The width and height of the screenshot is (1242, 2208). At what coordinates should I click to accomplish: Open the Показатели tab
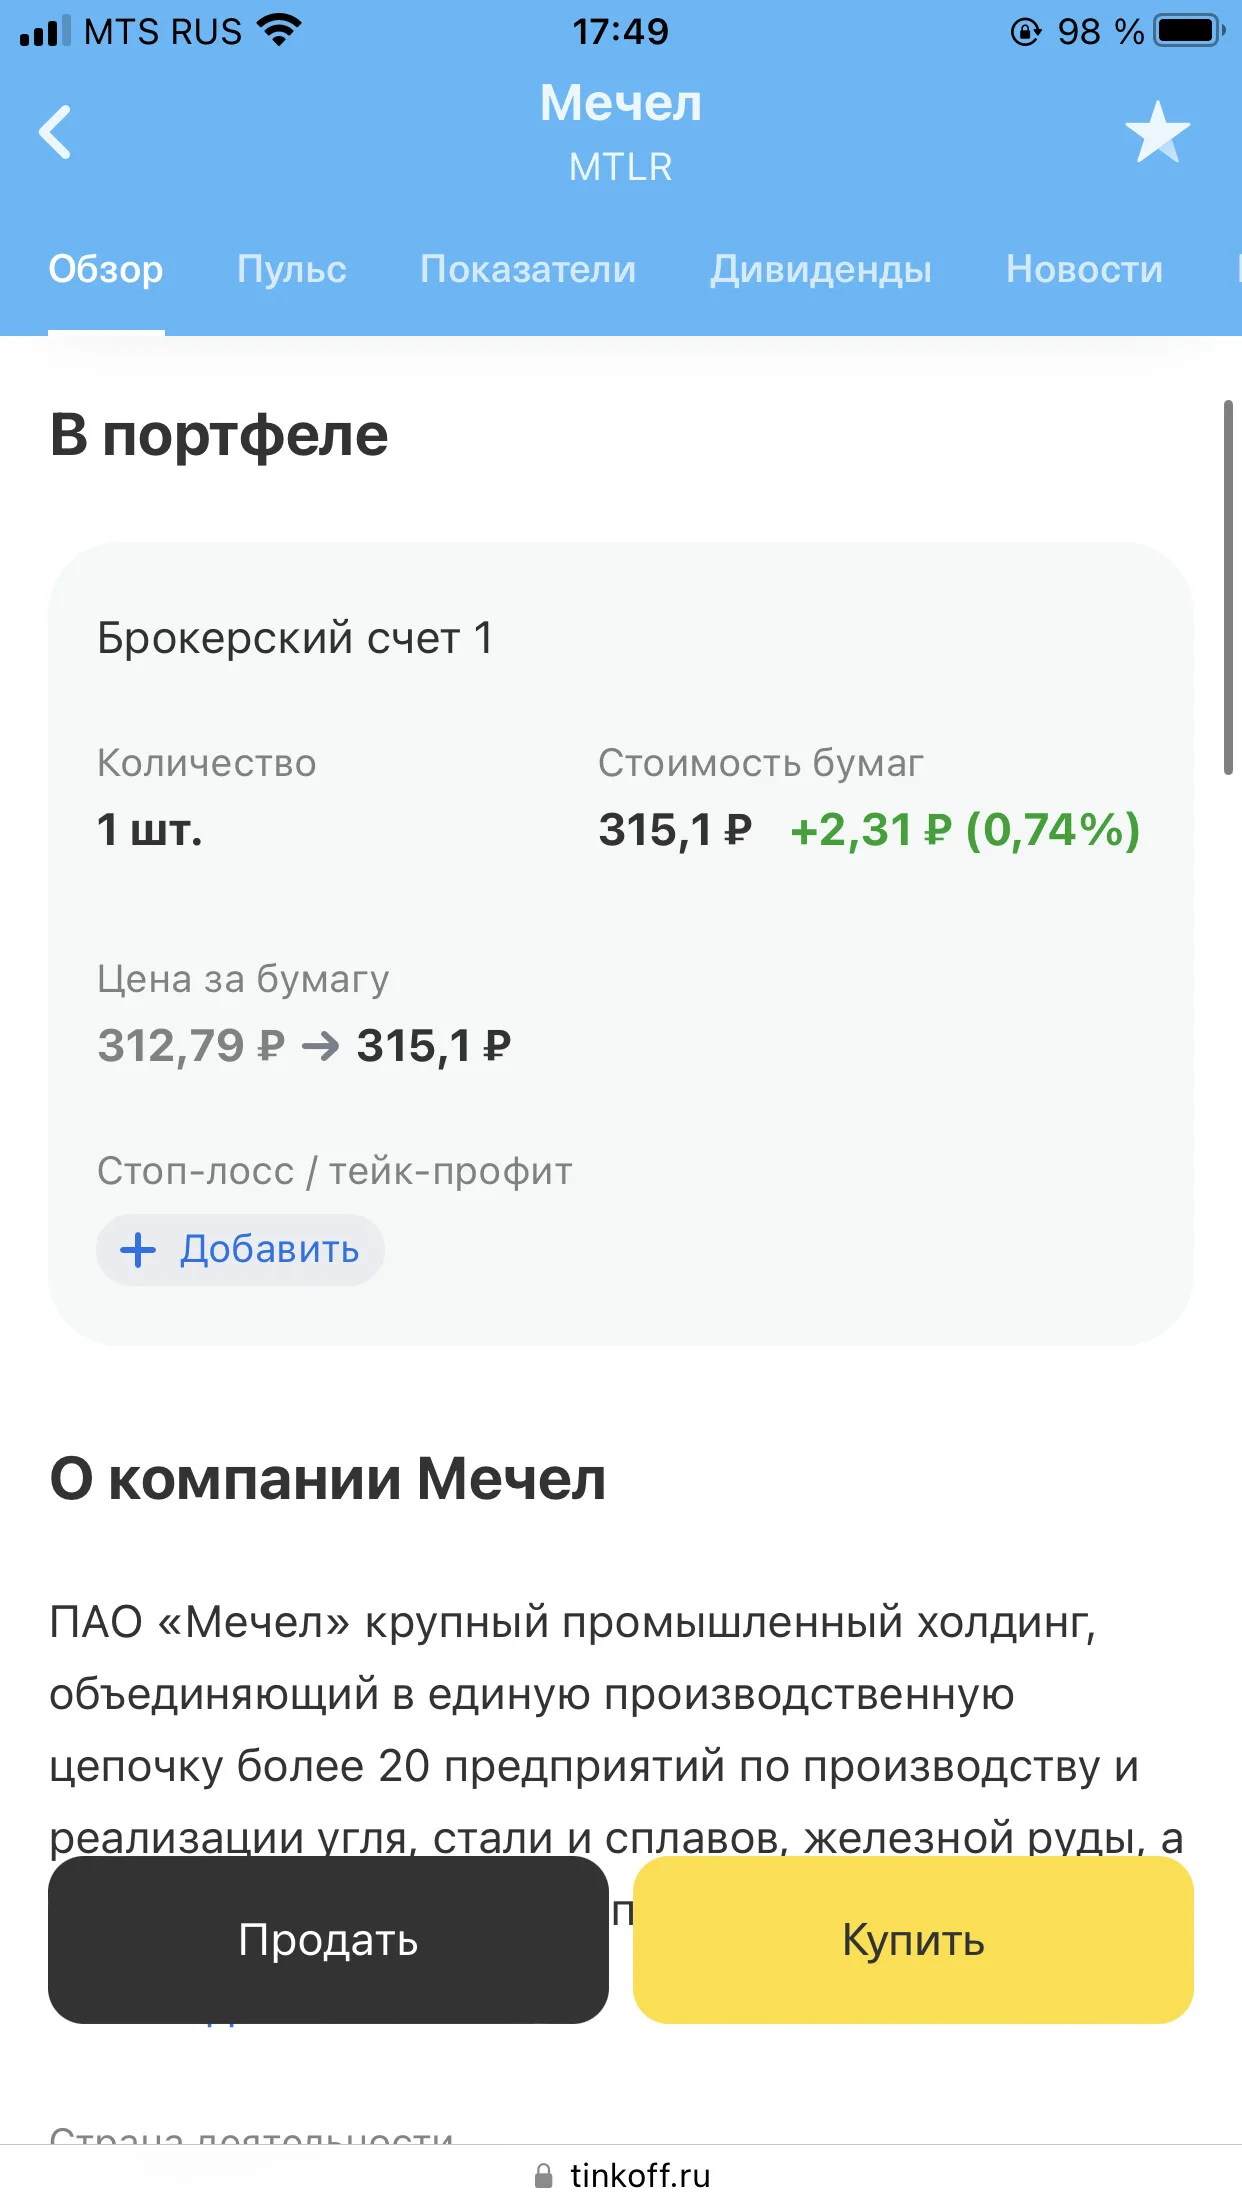pos(528,269)
